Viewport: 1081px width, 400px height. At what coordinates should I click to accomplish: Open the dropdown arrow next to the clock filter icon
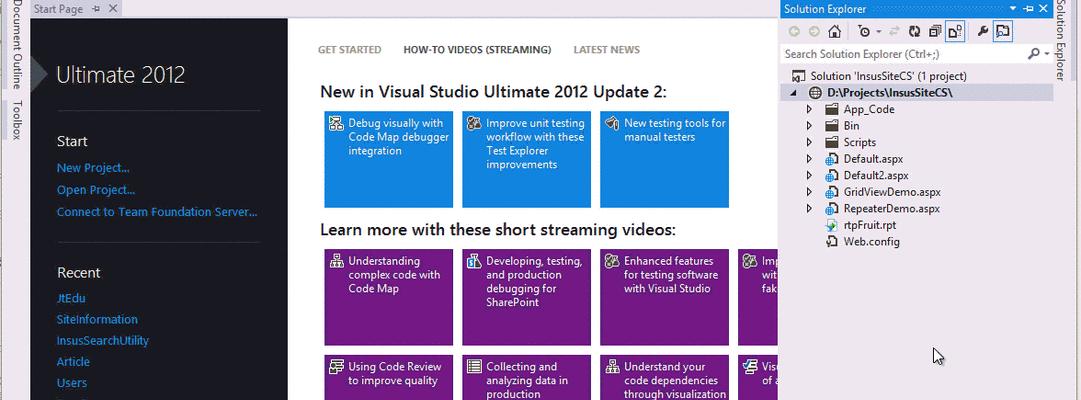[878, 32]
